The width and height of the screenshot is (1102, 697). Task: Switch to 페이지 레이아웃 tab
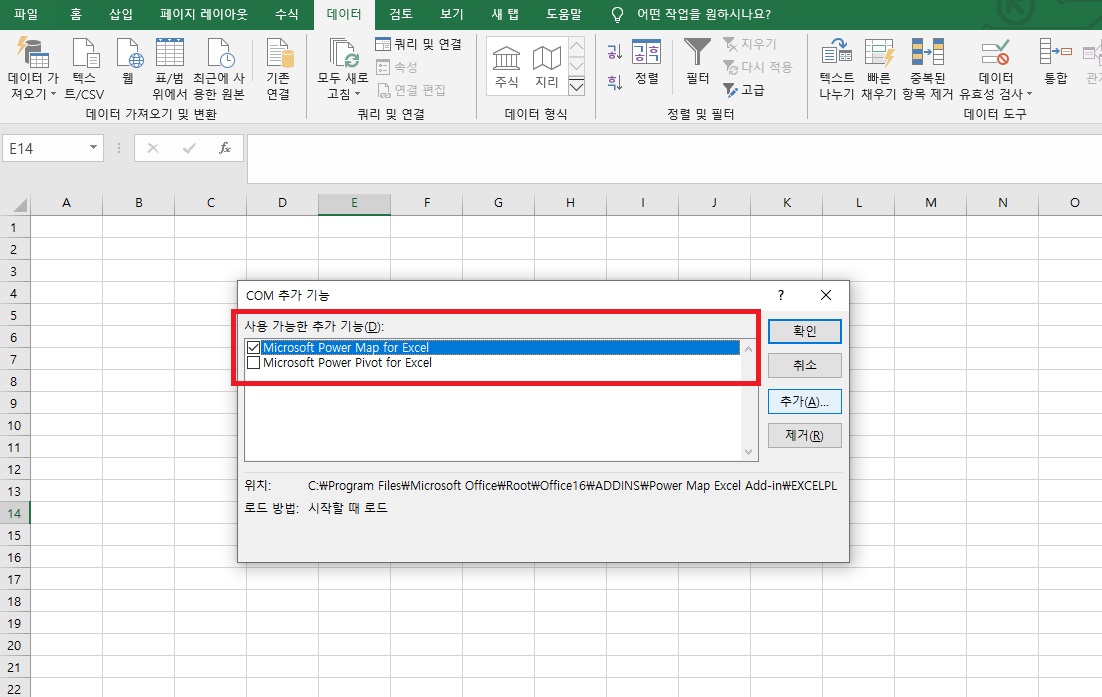204,14
